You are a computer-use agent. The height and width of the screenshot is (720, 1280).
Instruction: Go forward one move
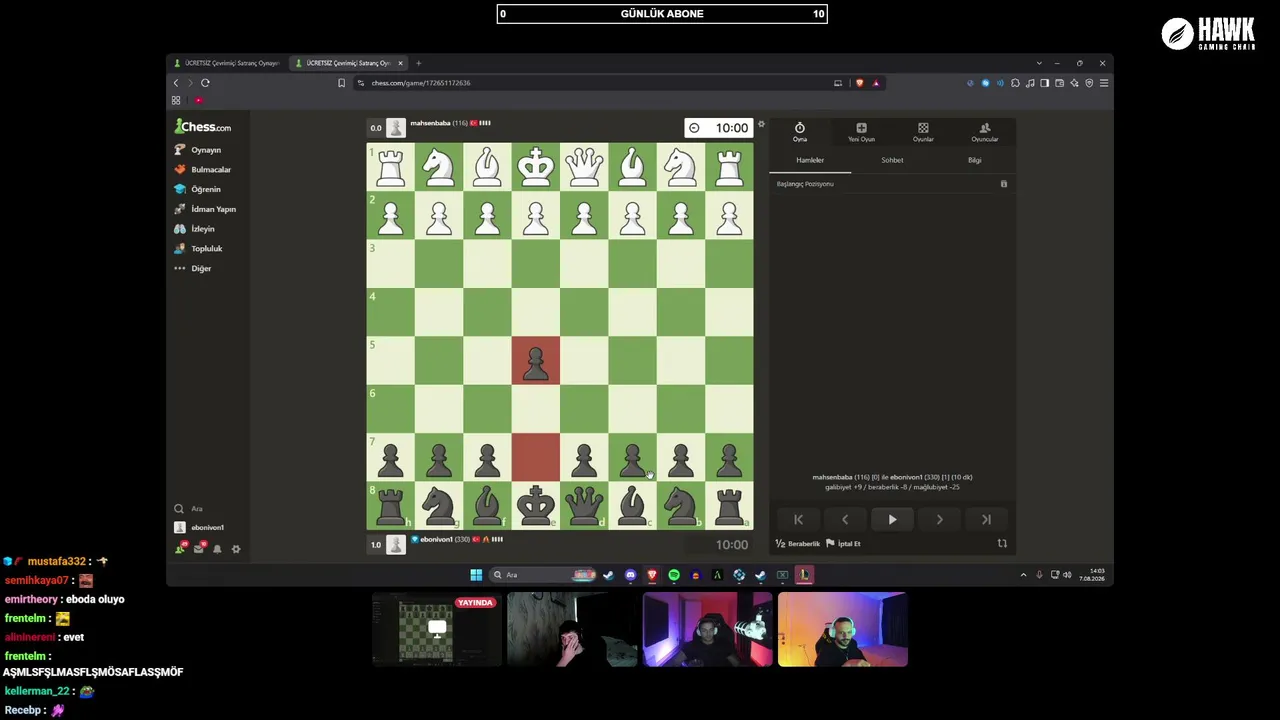(939, 520)
